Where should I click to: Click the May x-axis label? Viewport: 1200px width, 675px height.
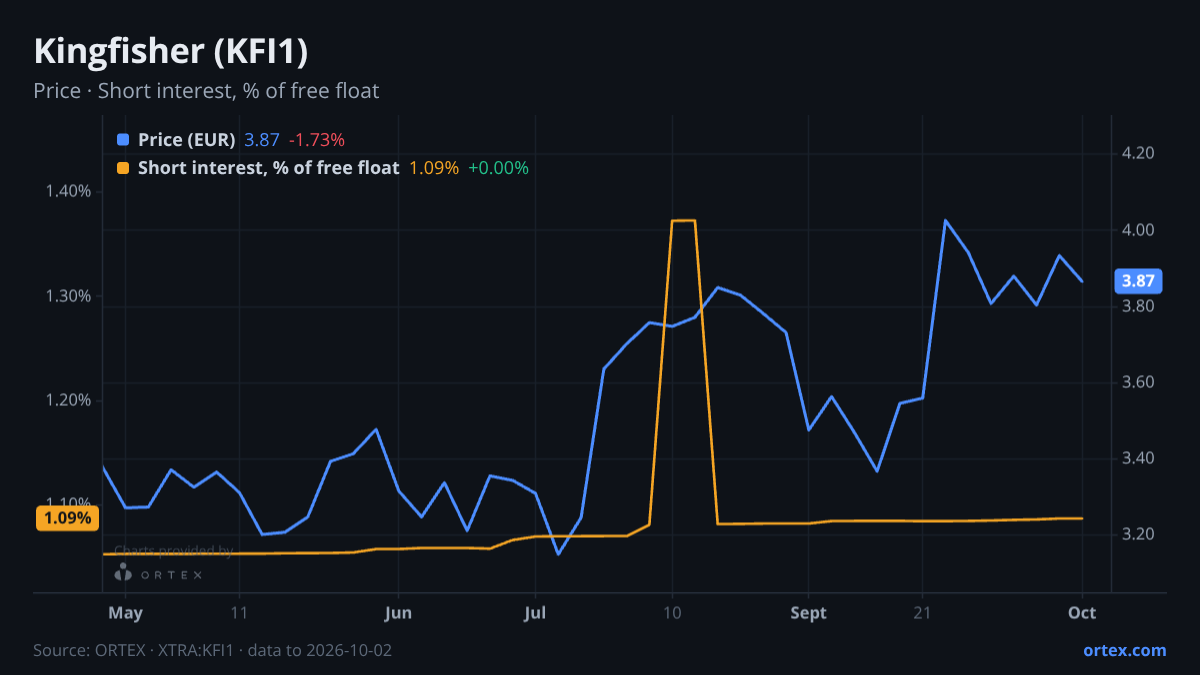click(x=125, y=613)
